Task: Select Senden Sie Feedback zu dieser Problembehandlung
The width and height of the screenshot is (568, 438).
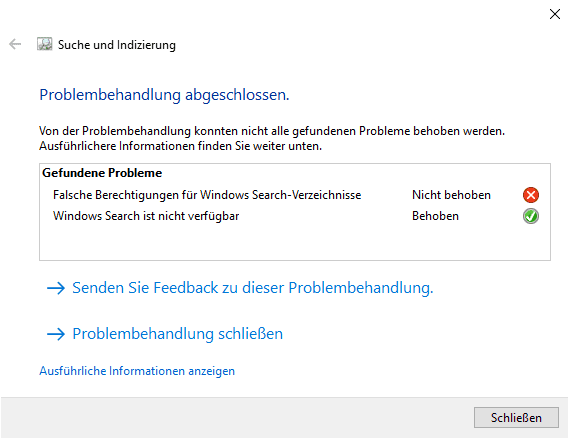Action: click(252, 288)
